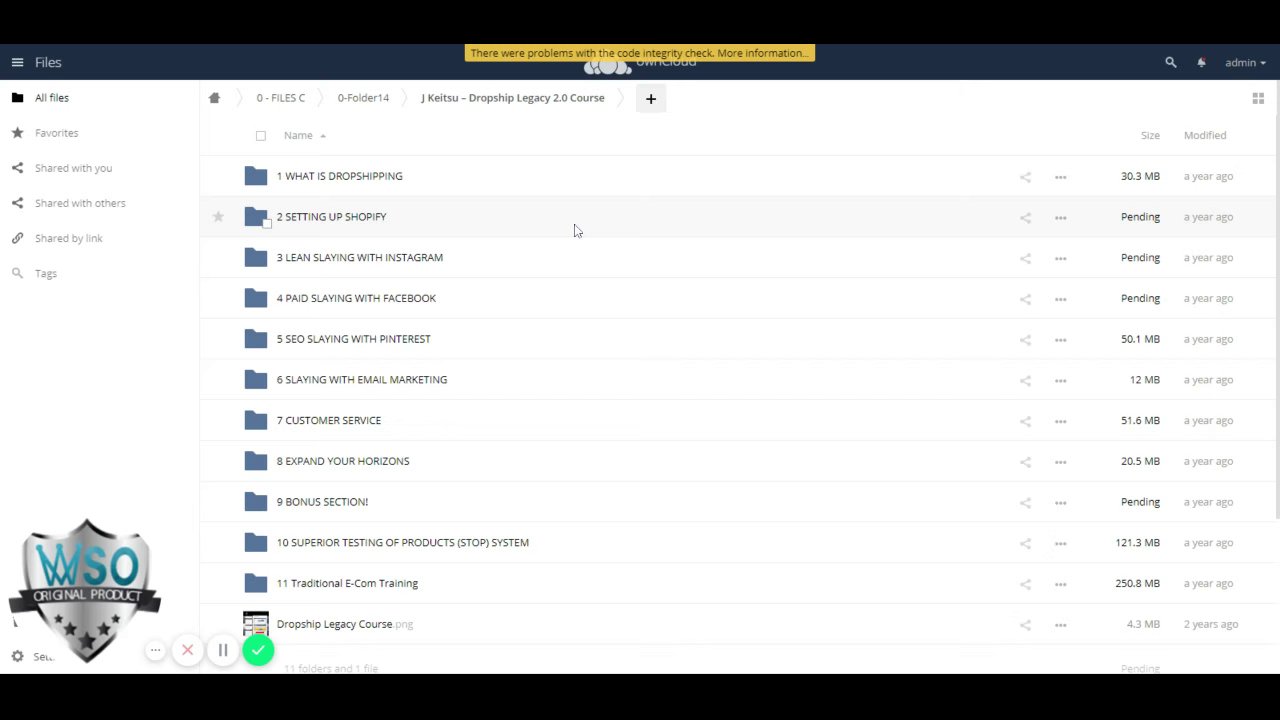Tick the select all files checkbox
This screenshot has height=720, width=1280.
(x=261, y=135)
